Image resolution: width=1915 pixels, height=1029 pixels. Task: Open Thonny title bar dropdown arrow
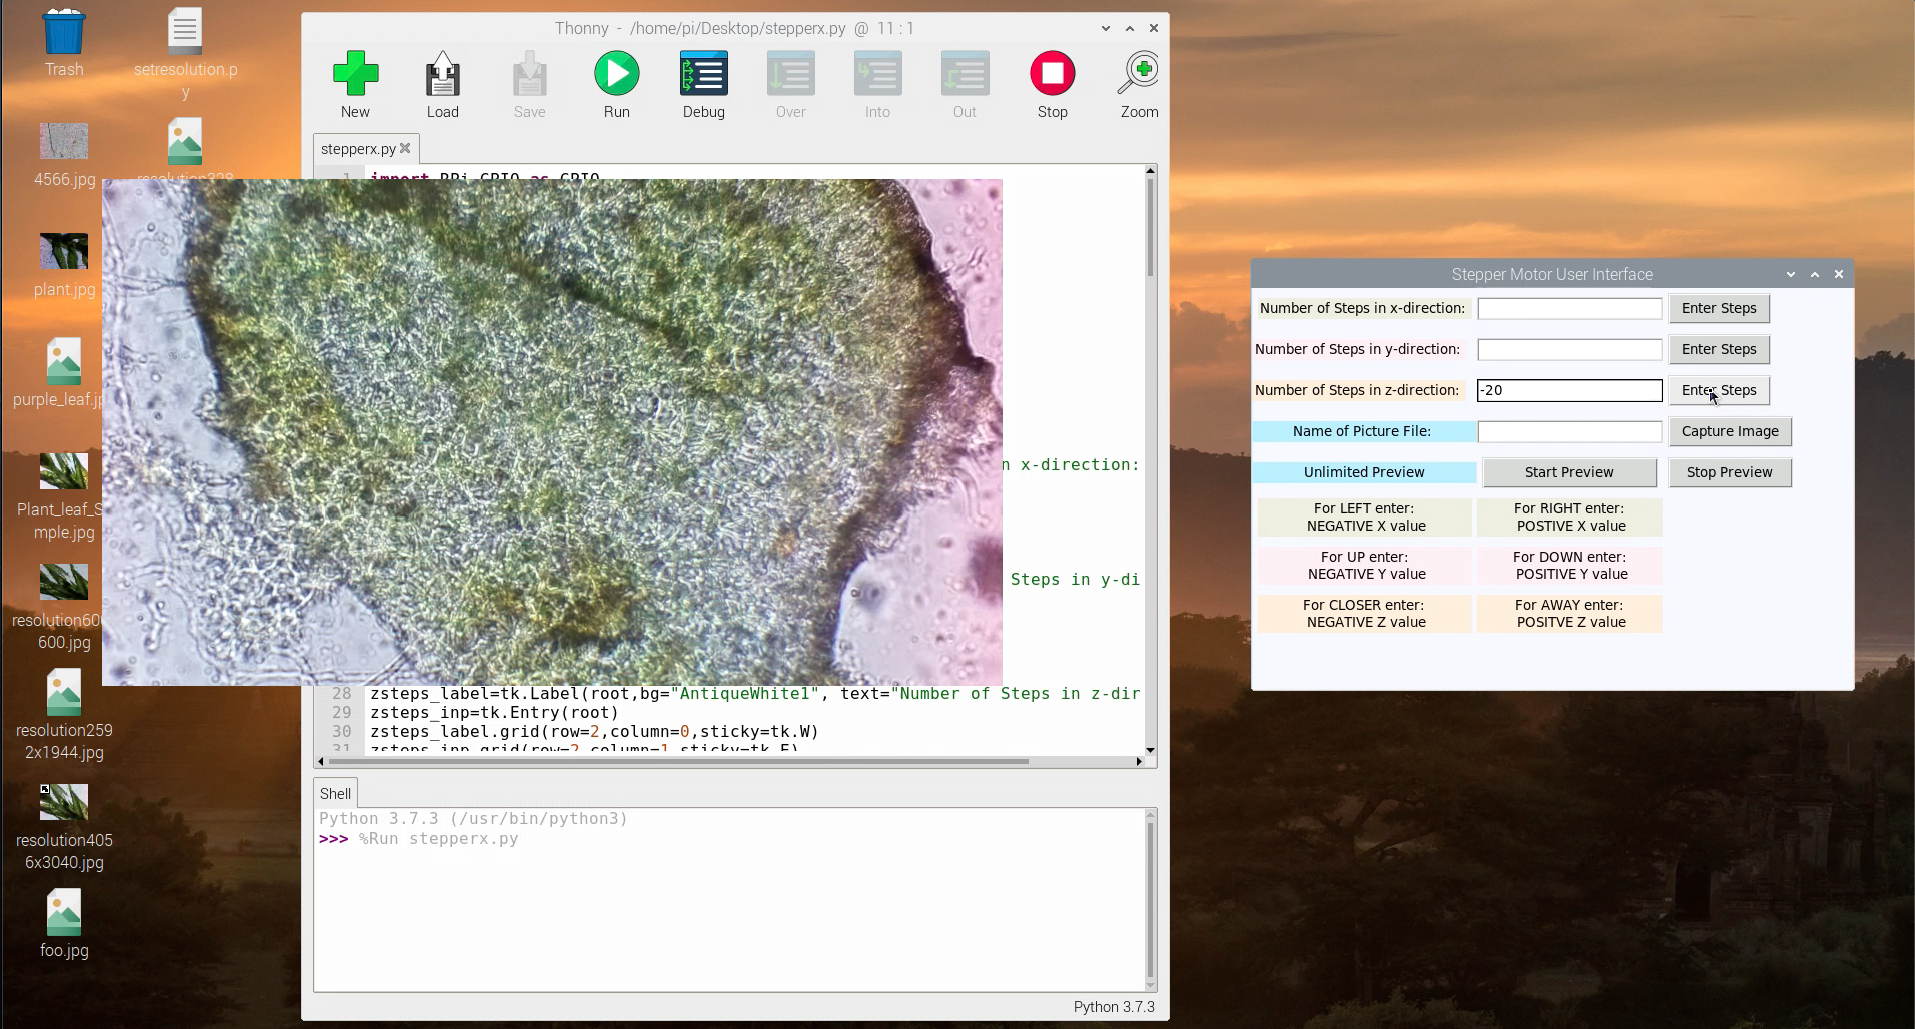pos(1106,28)
